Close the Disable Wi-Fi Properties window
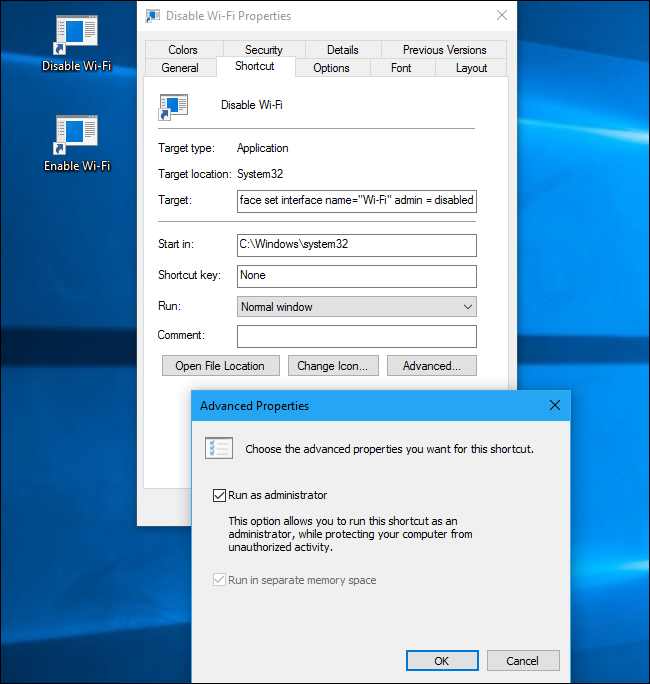Image resolution: width=650 pixels, height=684 pixels. [502, 15]
